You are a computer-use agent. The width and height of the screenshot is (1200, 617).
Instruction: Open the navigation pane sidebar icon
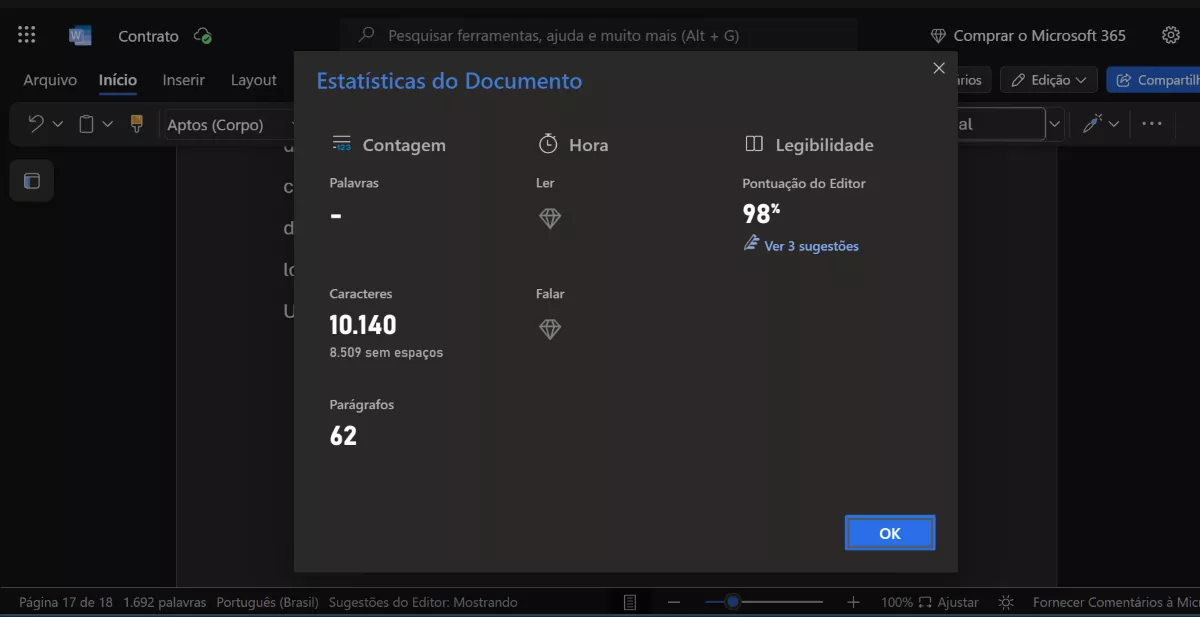[31, 181]
